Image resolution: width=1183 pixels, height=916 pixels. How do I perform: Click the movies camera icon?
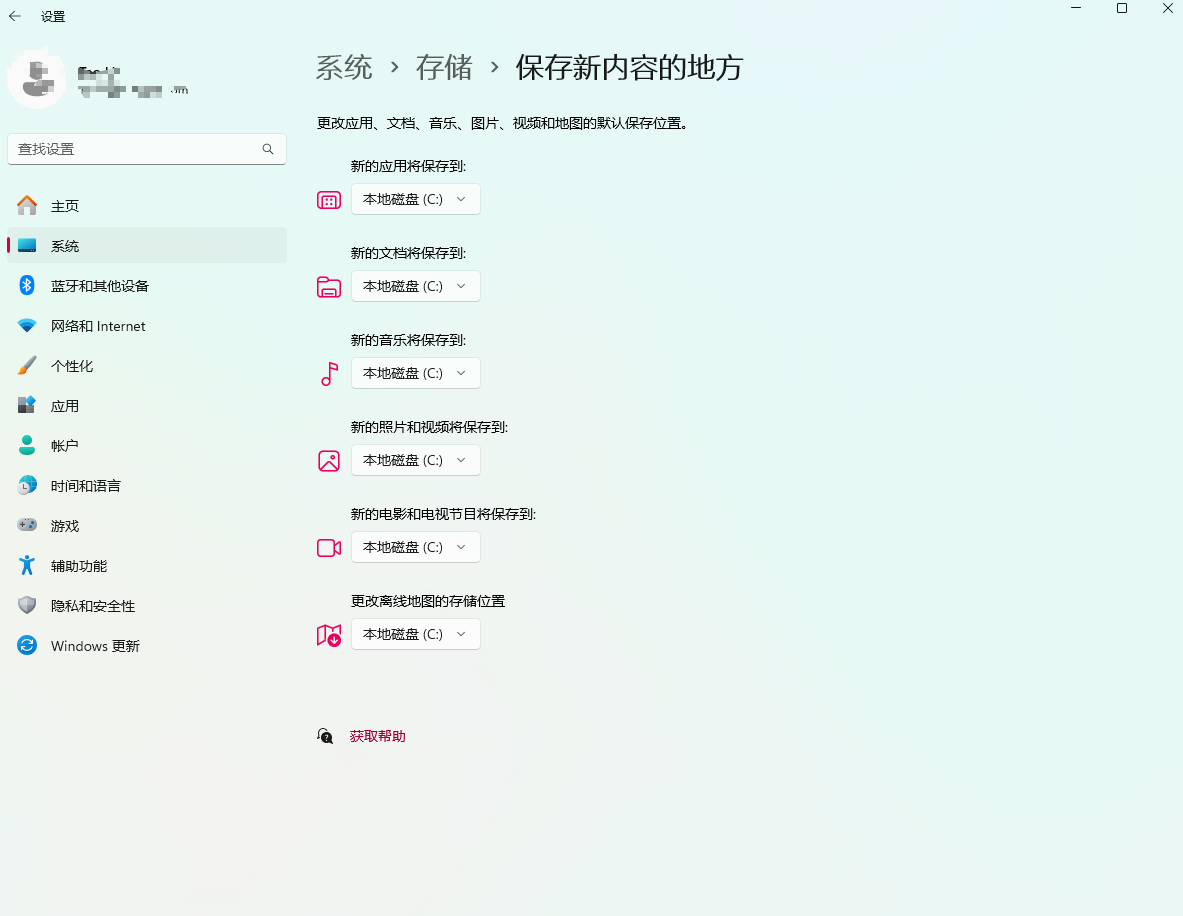point(329,548)
